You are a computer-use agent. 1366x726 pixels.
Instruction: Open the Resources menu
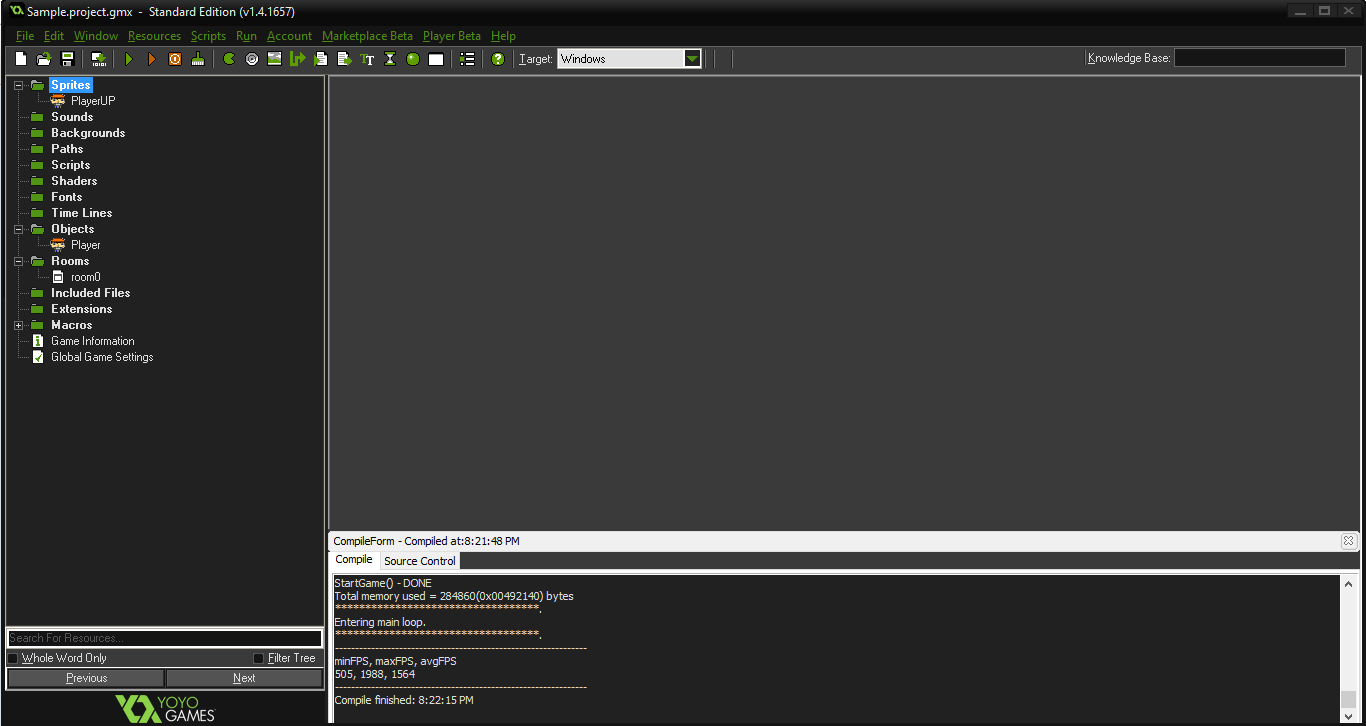pos(155,36)
